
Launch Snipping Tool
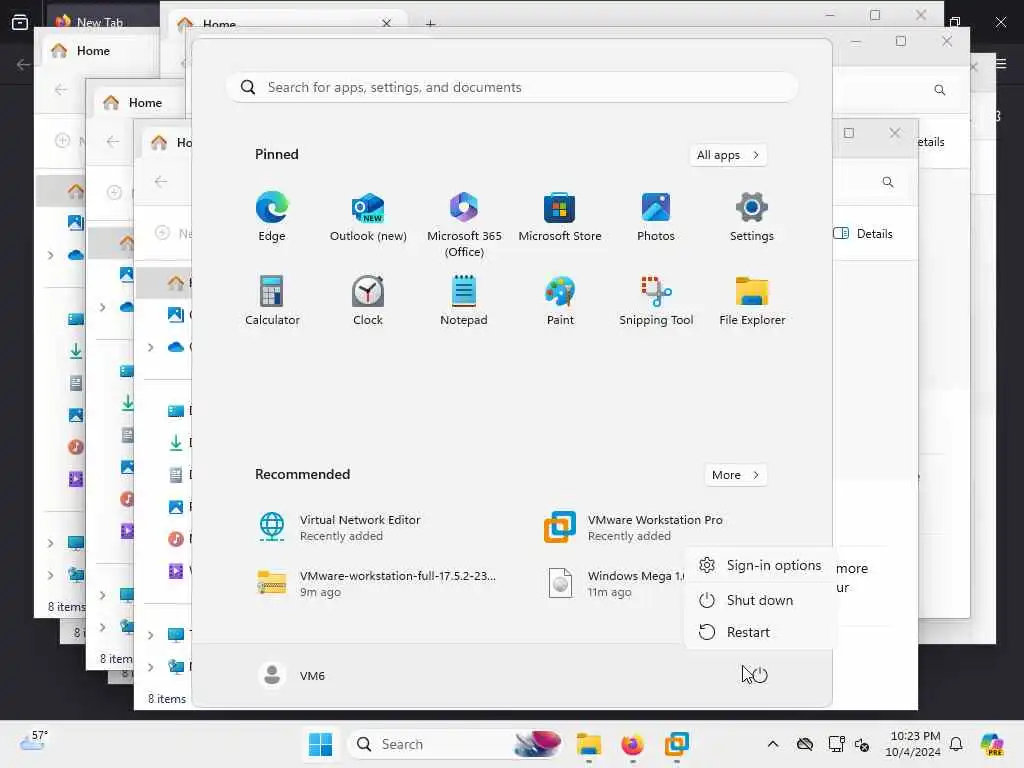[656, 300]
